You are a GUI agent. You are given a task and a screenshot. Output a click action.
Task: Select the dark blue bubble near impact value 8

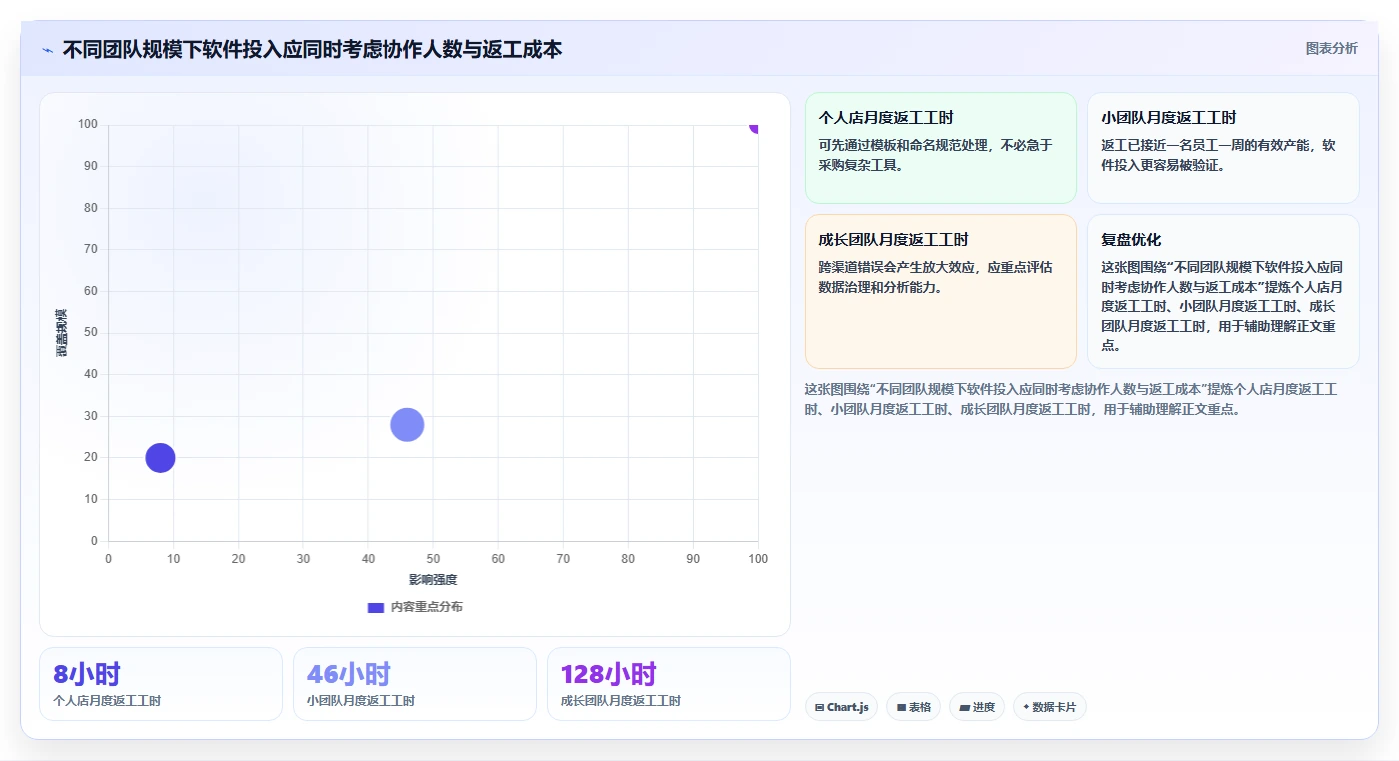tap(160, 458)
